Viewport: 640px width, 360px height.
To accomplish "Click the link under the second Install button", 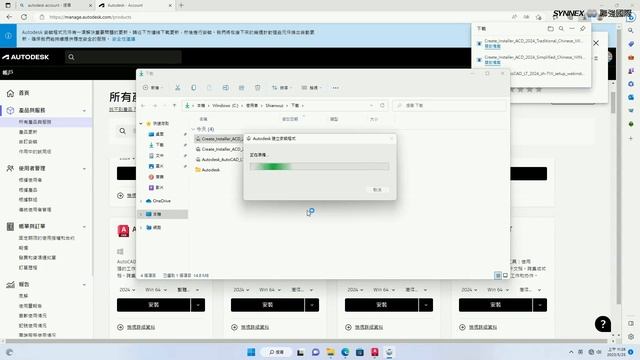I will pyautogui.click(x=255, y=327).
